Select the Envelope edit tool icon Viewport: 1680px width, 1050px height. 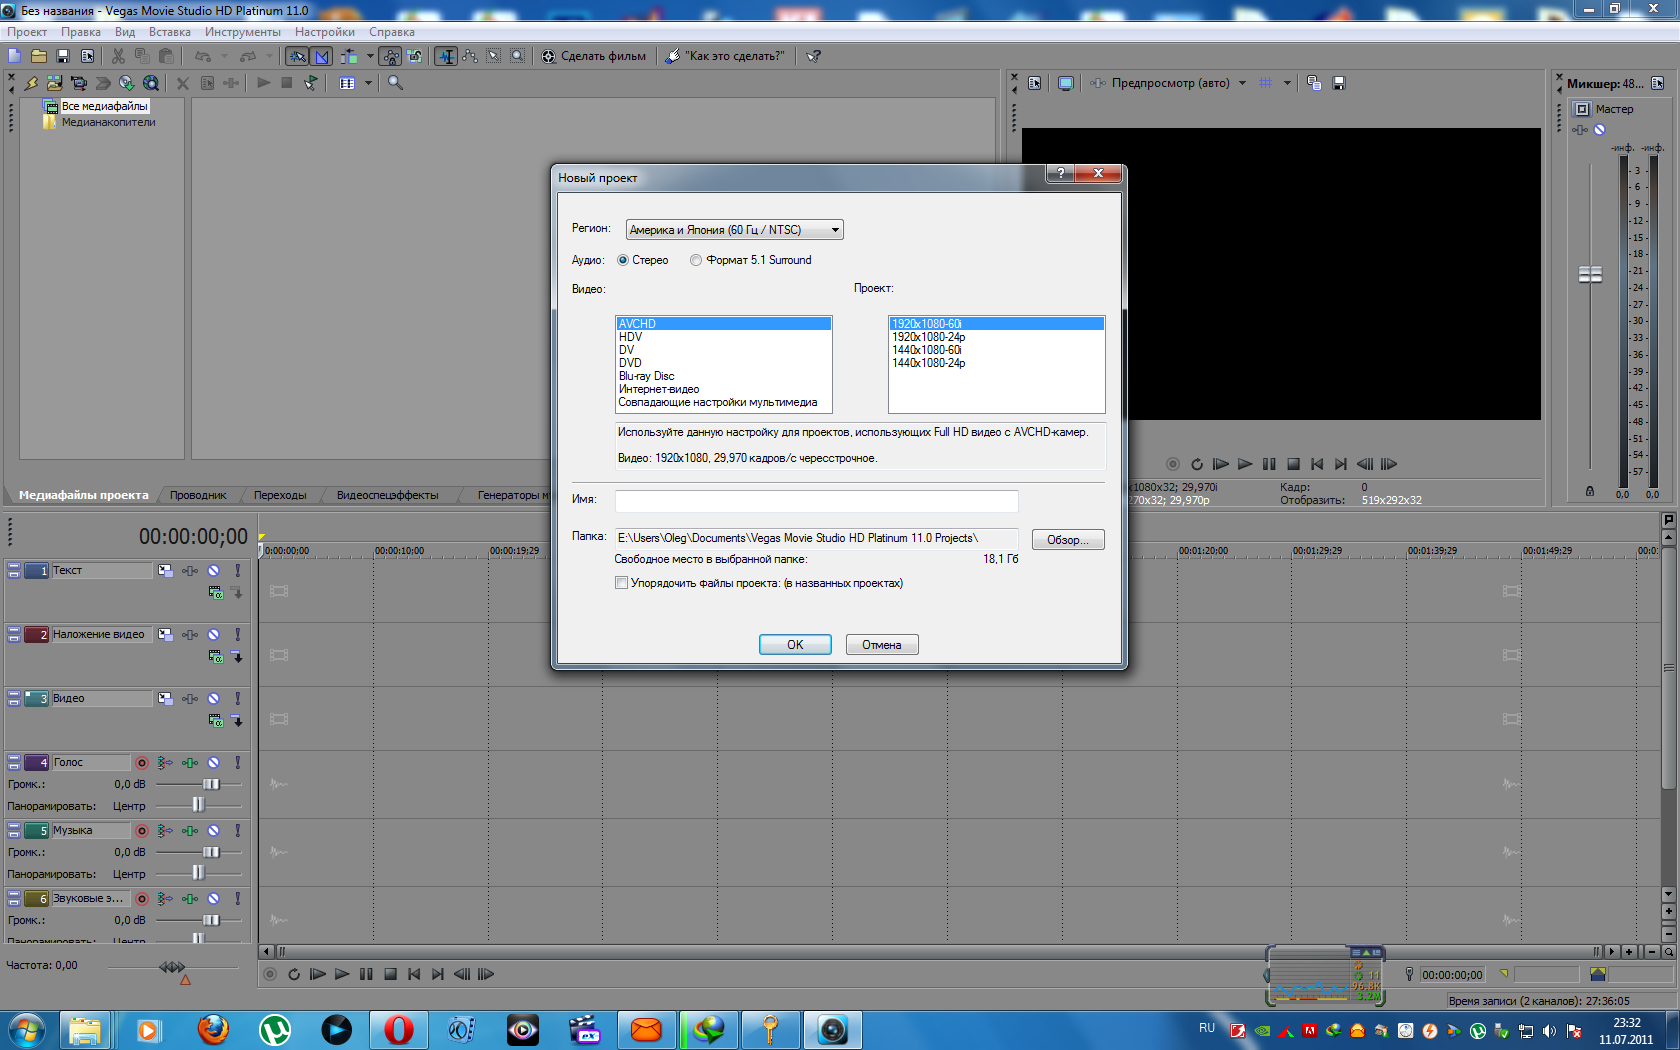pyautogui.click(x=470, y=56)
